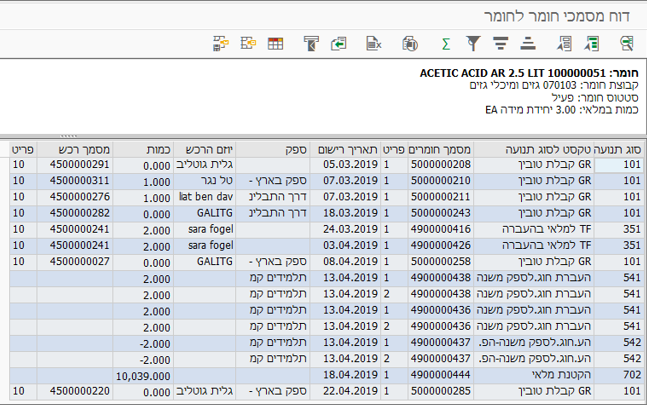Click the report title 'דוח מסמכי חומר לחומר'

pos(557,16)
